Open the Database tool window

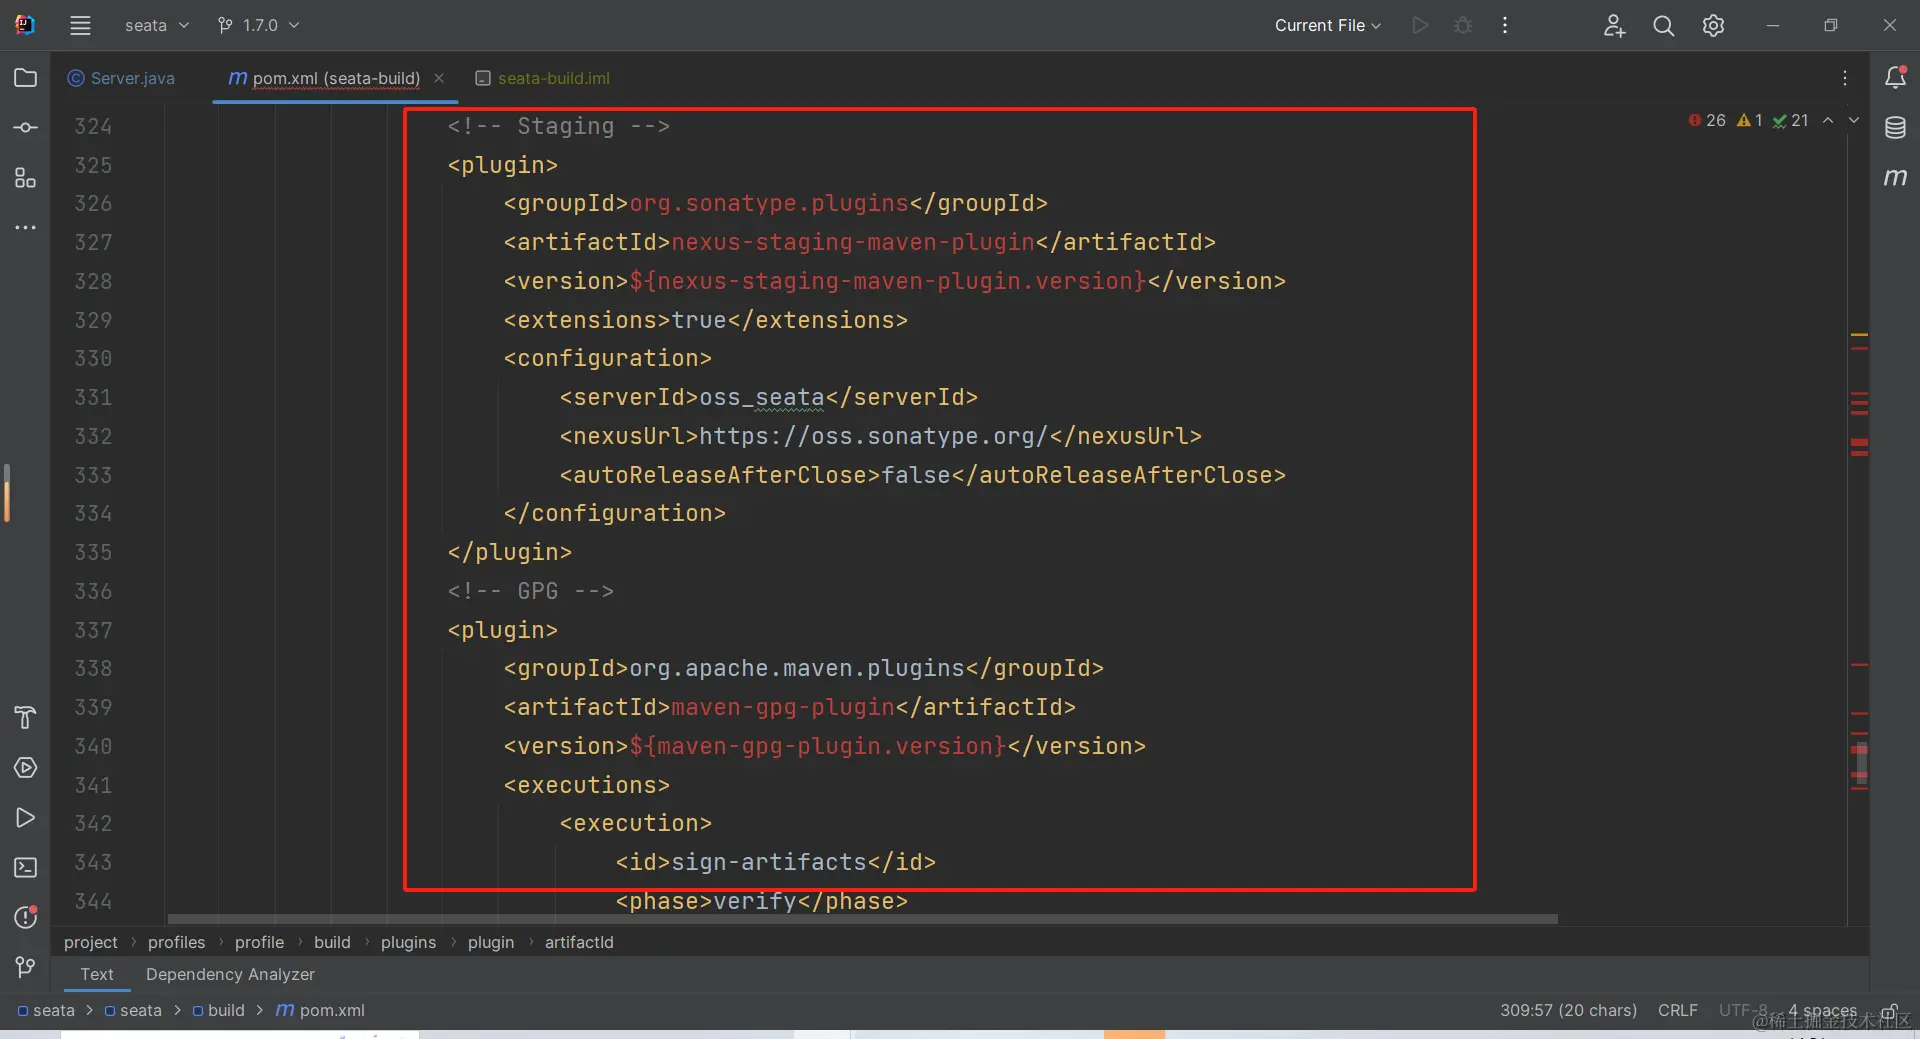1895,128
